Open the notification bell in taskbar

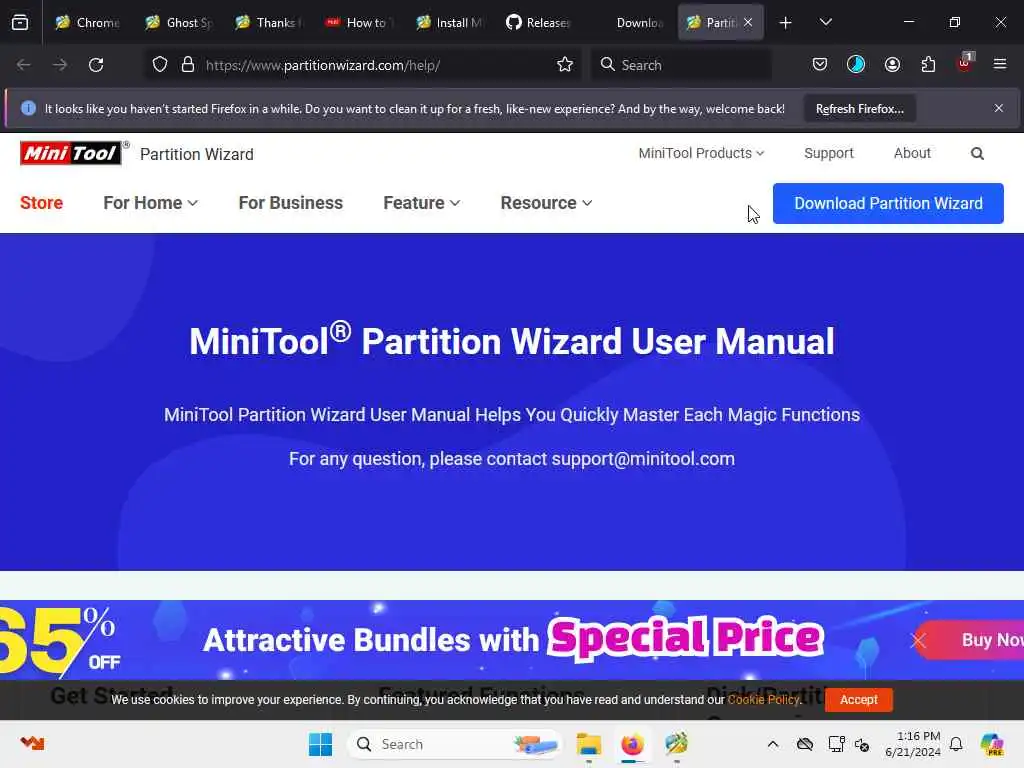(x=956, y=744)
